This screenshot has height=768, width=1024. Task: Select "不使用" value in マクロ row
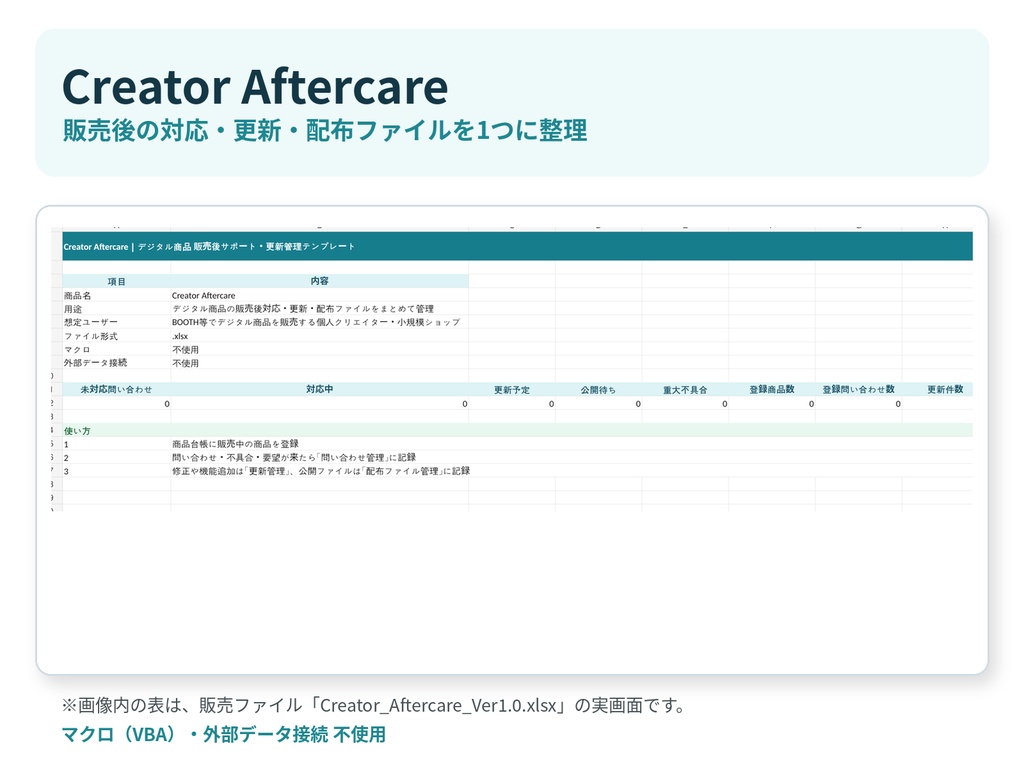click(319, 349)
